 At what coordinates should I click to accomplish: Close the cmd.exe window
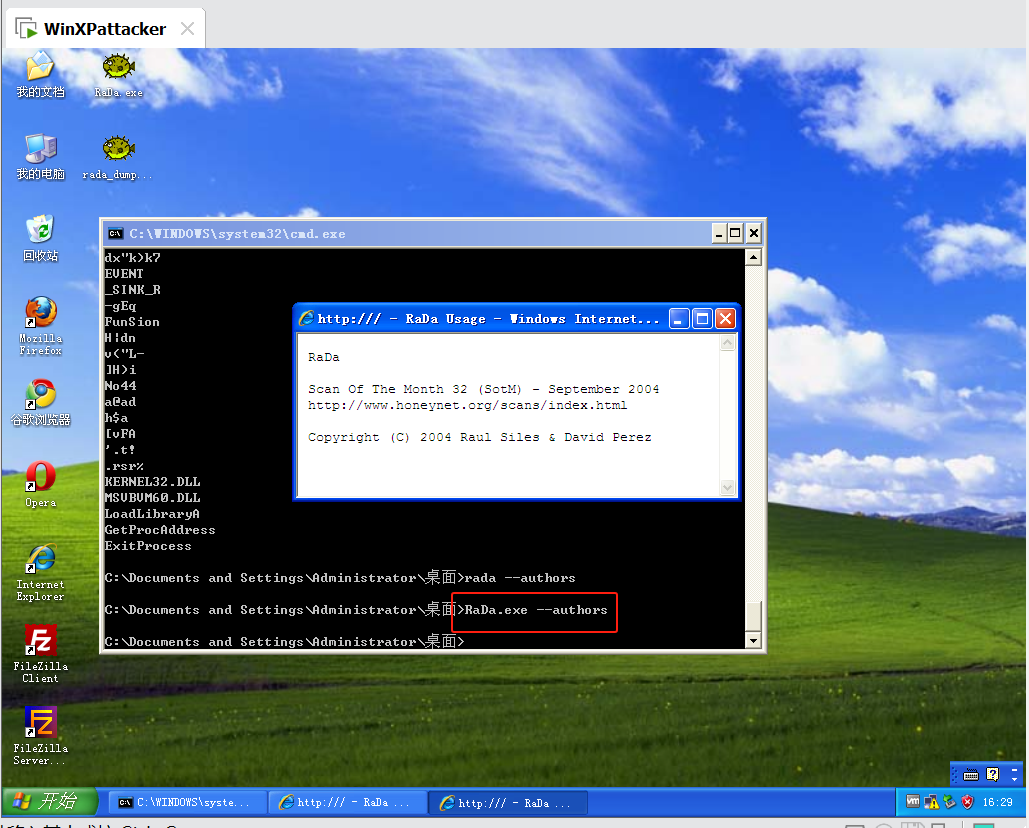pos(754,233)
